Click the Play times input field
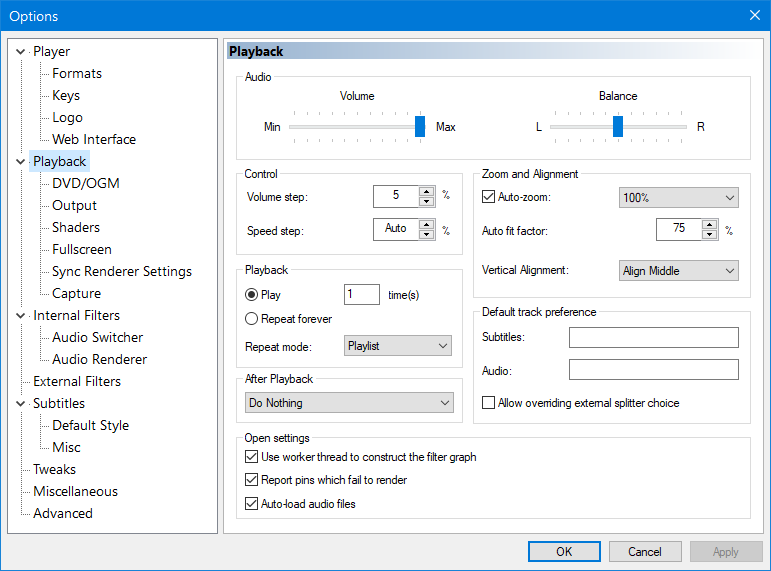This screenshot has width=771, height=571. pos(361,295)
